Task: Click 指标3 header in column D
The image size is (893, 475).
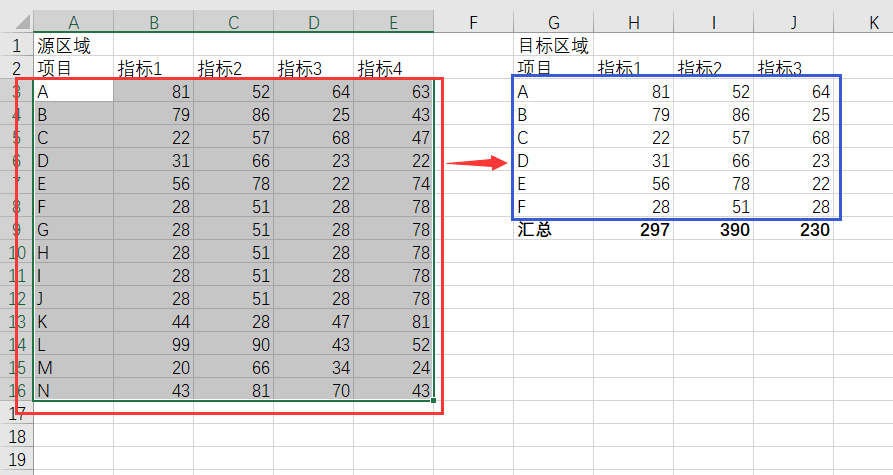Action: [314, 68]
